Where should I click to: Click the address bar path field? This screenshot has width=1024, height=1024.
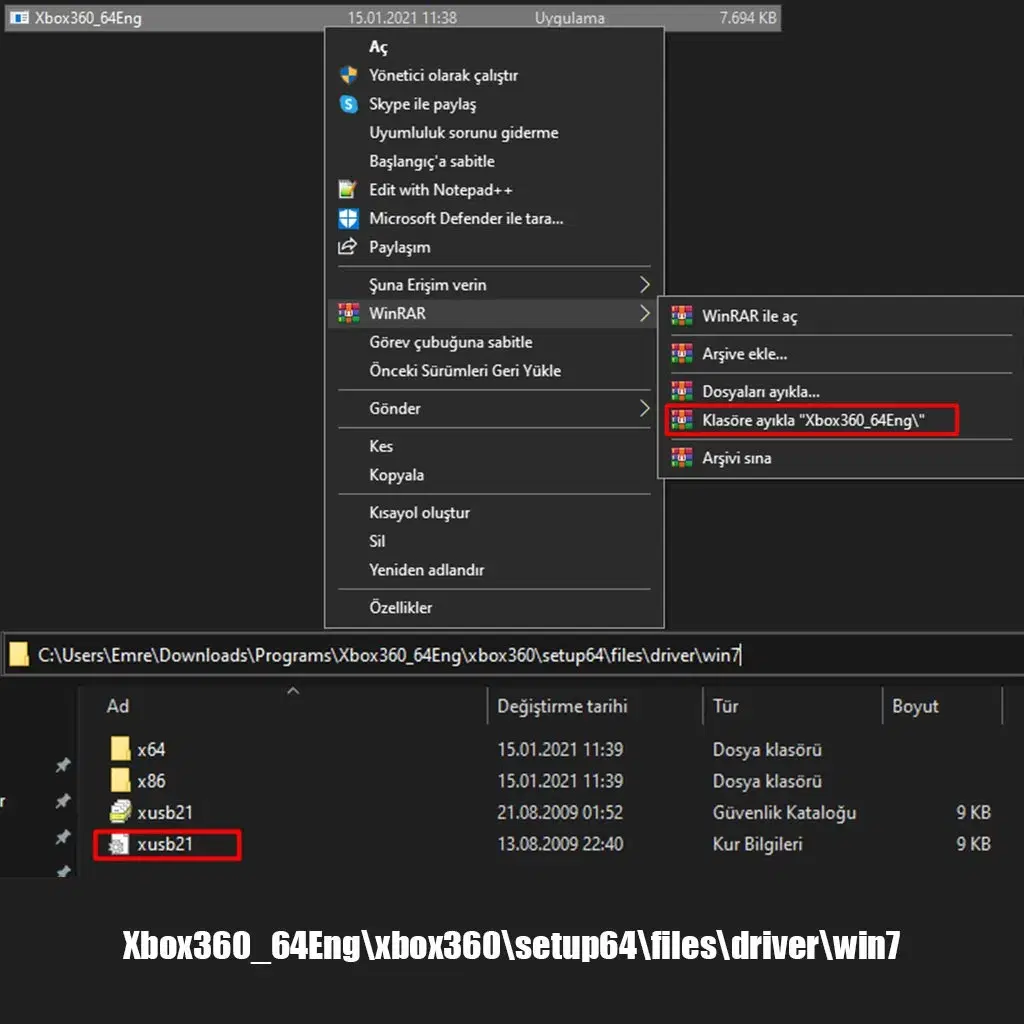(x=512, y=655)
